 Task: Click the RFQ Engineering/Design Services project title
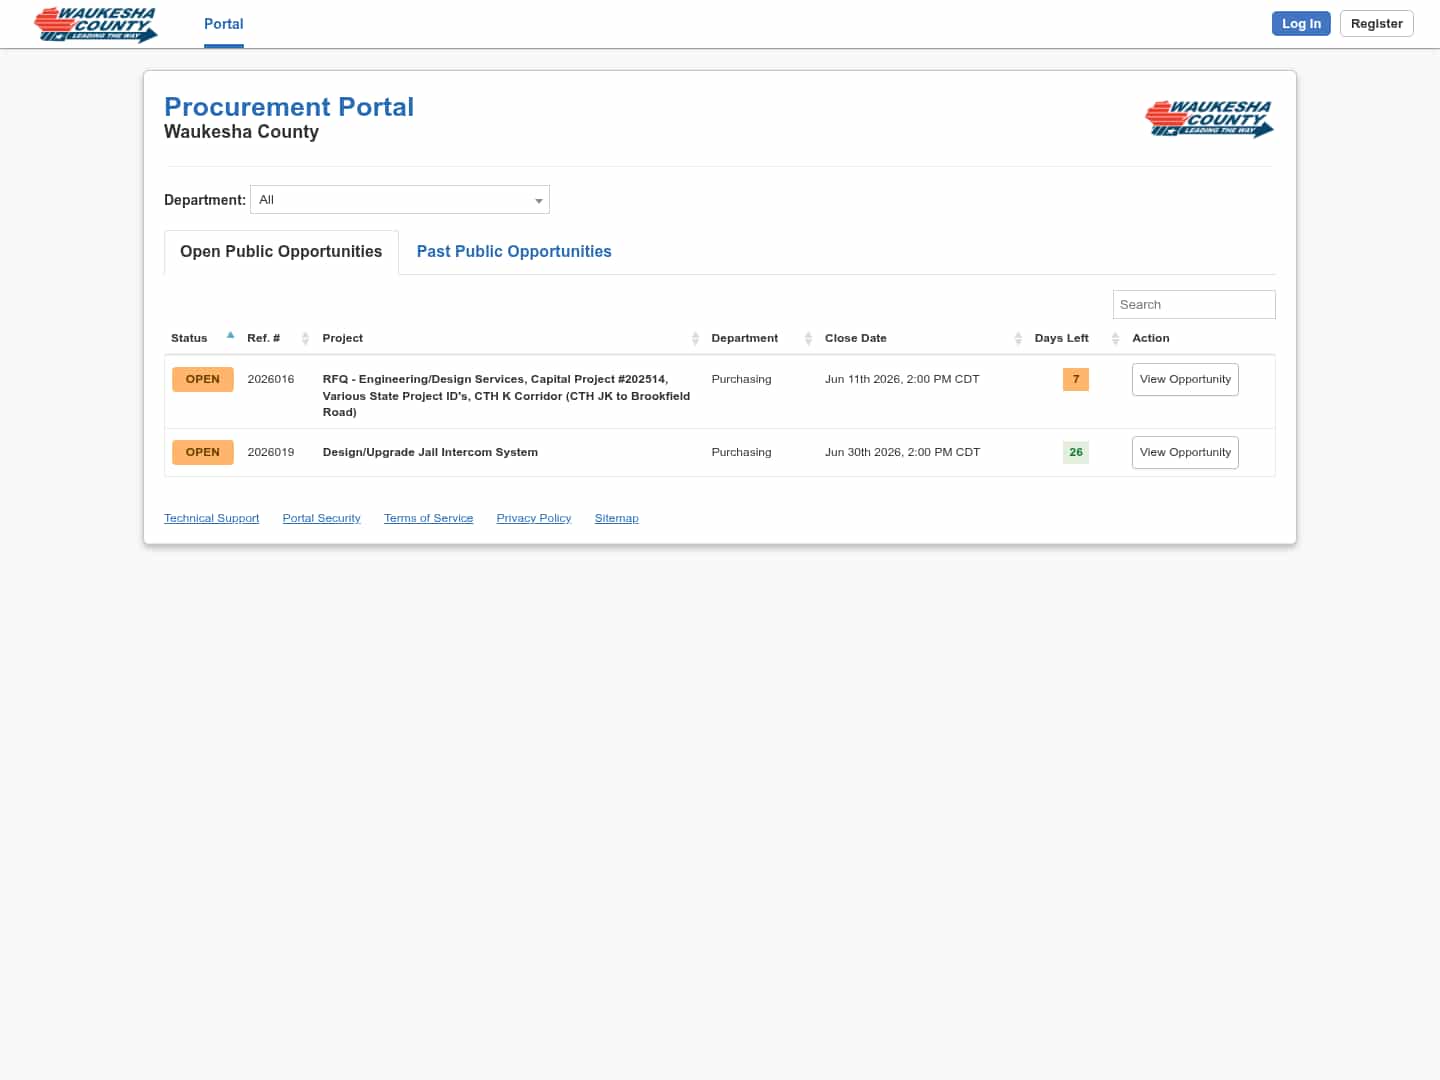(x=506, y=396)
